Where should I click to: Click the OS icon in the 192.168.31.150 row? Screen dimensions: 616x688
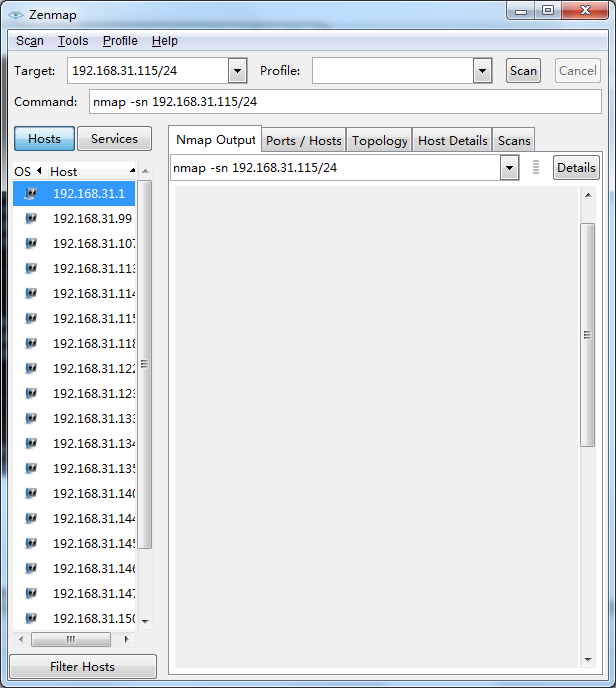[31, 619]
